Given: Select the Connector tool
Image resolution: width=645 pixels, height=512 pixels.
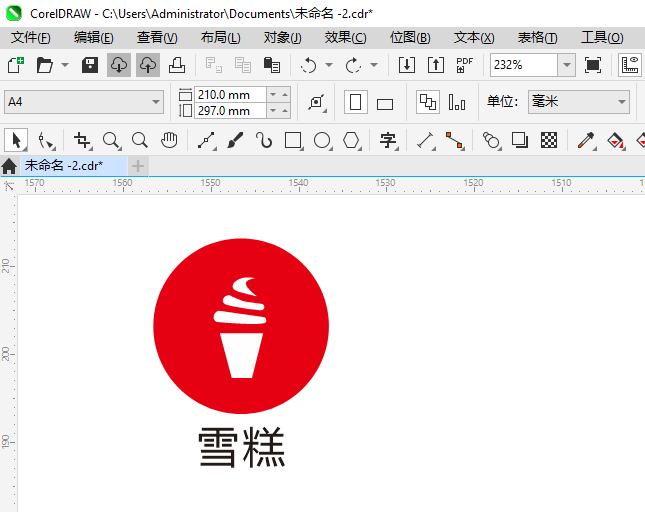Looking at the screenshot, I should pyautogui.click(x=455, y=140).
